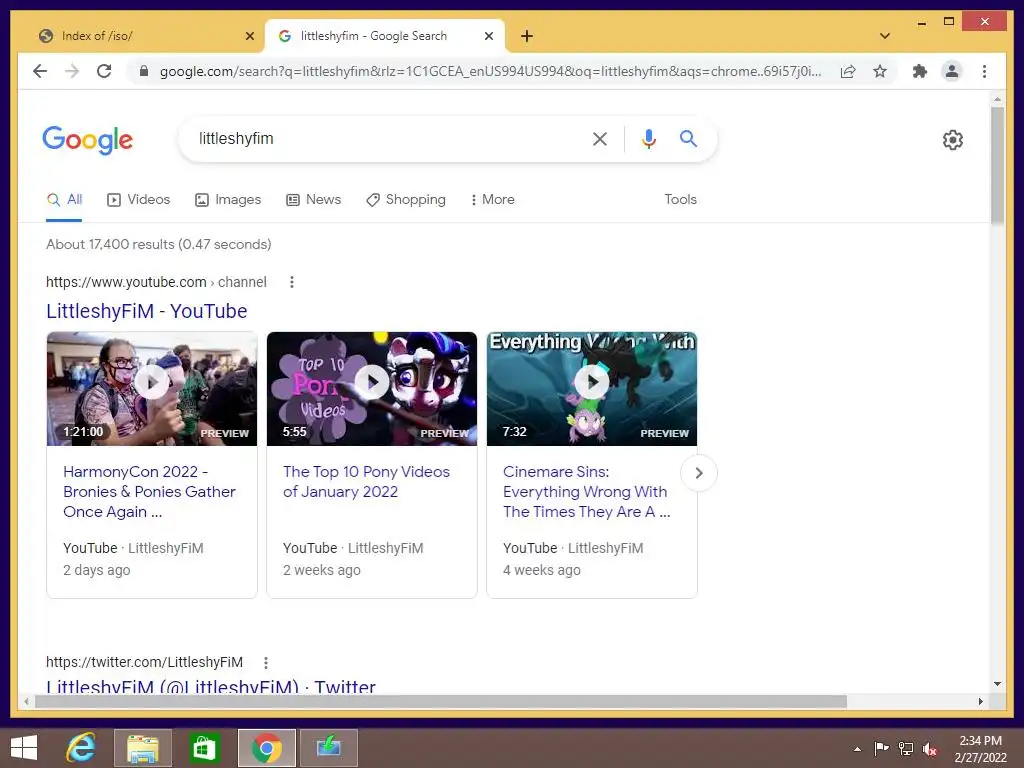Open Google quick settings gear
This screenshot has height=768, width=1024.
click(953, 140)
